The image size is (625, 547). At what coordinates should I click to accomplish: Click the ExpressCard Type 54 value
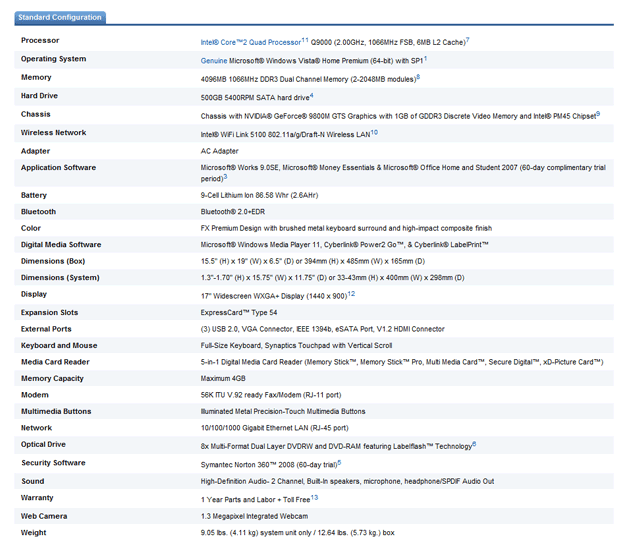(x=239, y=313)
